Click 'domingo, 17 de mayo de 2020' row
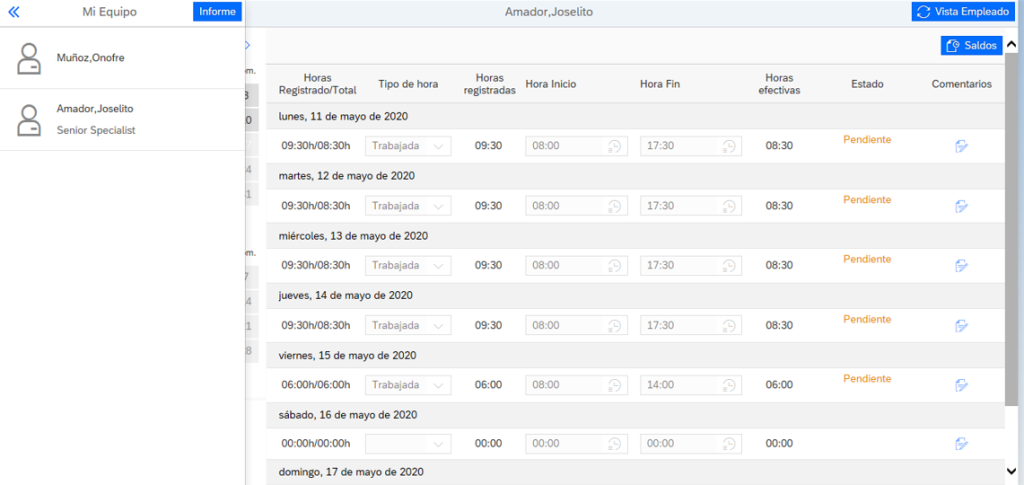Viewport: 1024px width, 485px height. pyautogui.click(x=635, y=471)
